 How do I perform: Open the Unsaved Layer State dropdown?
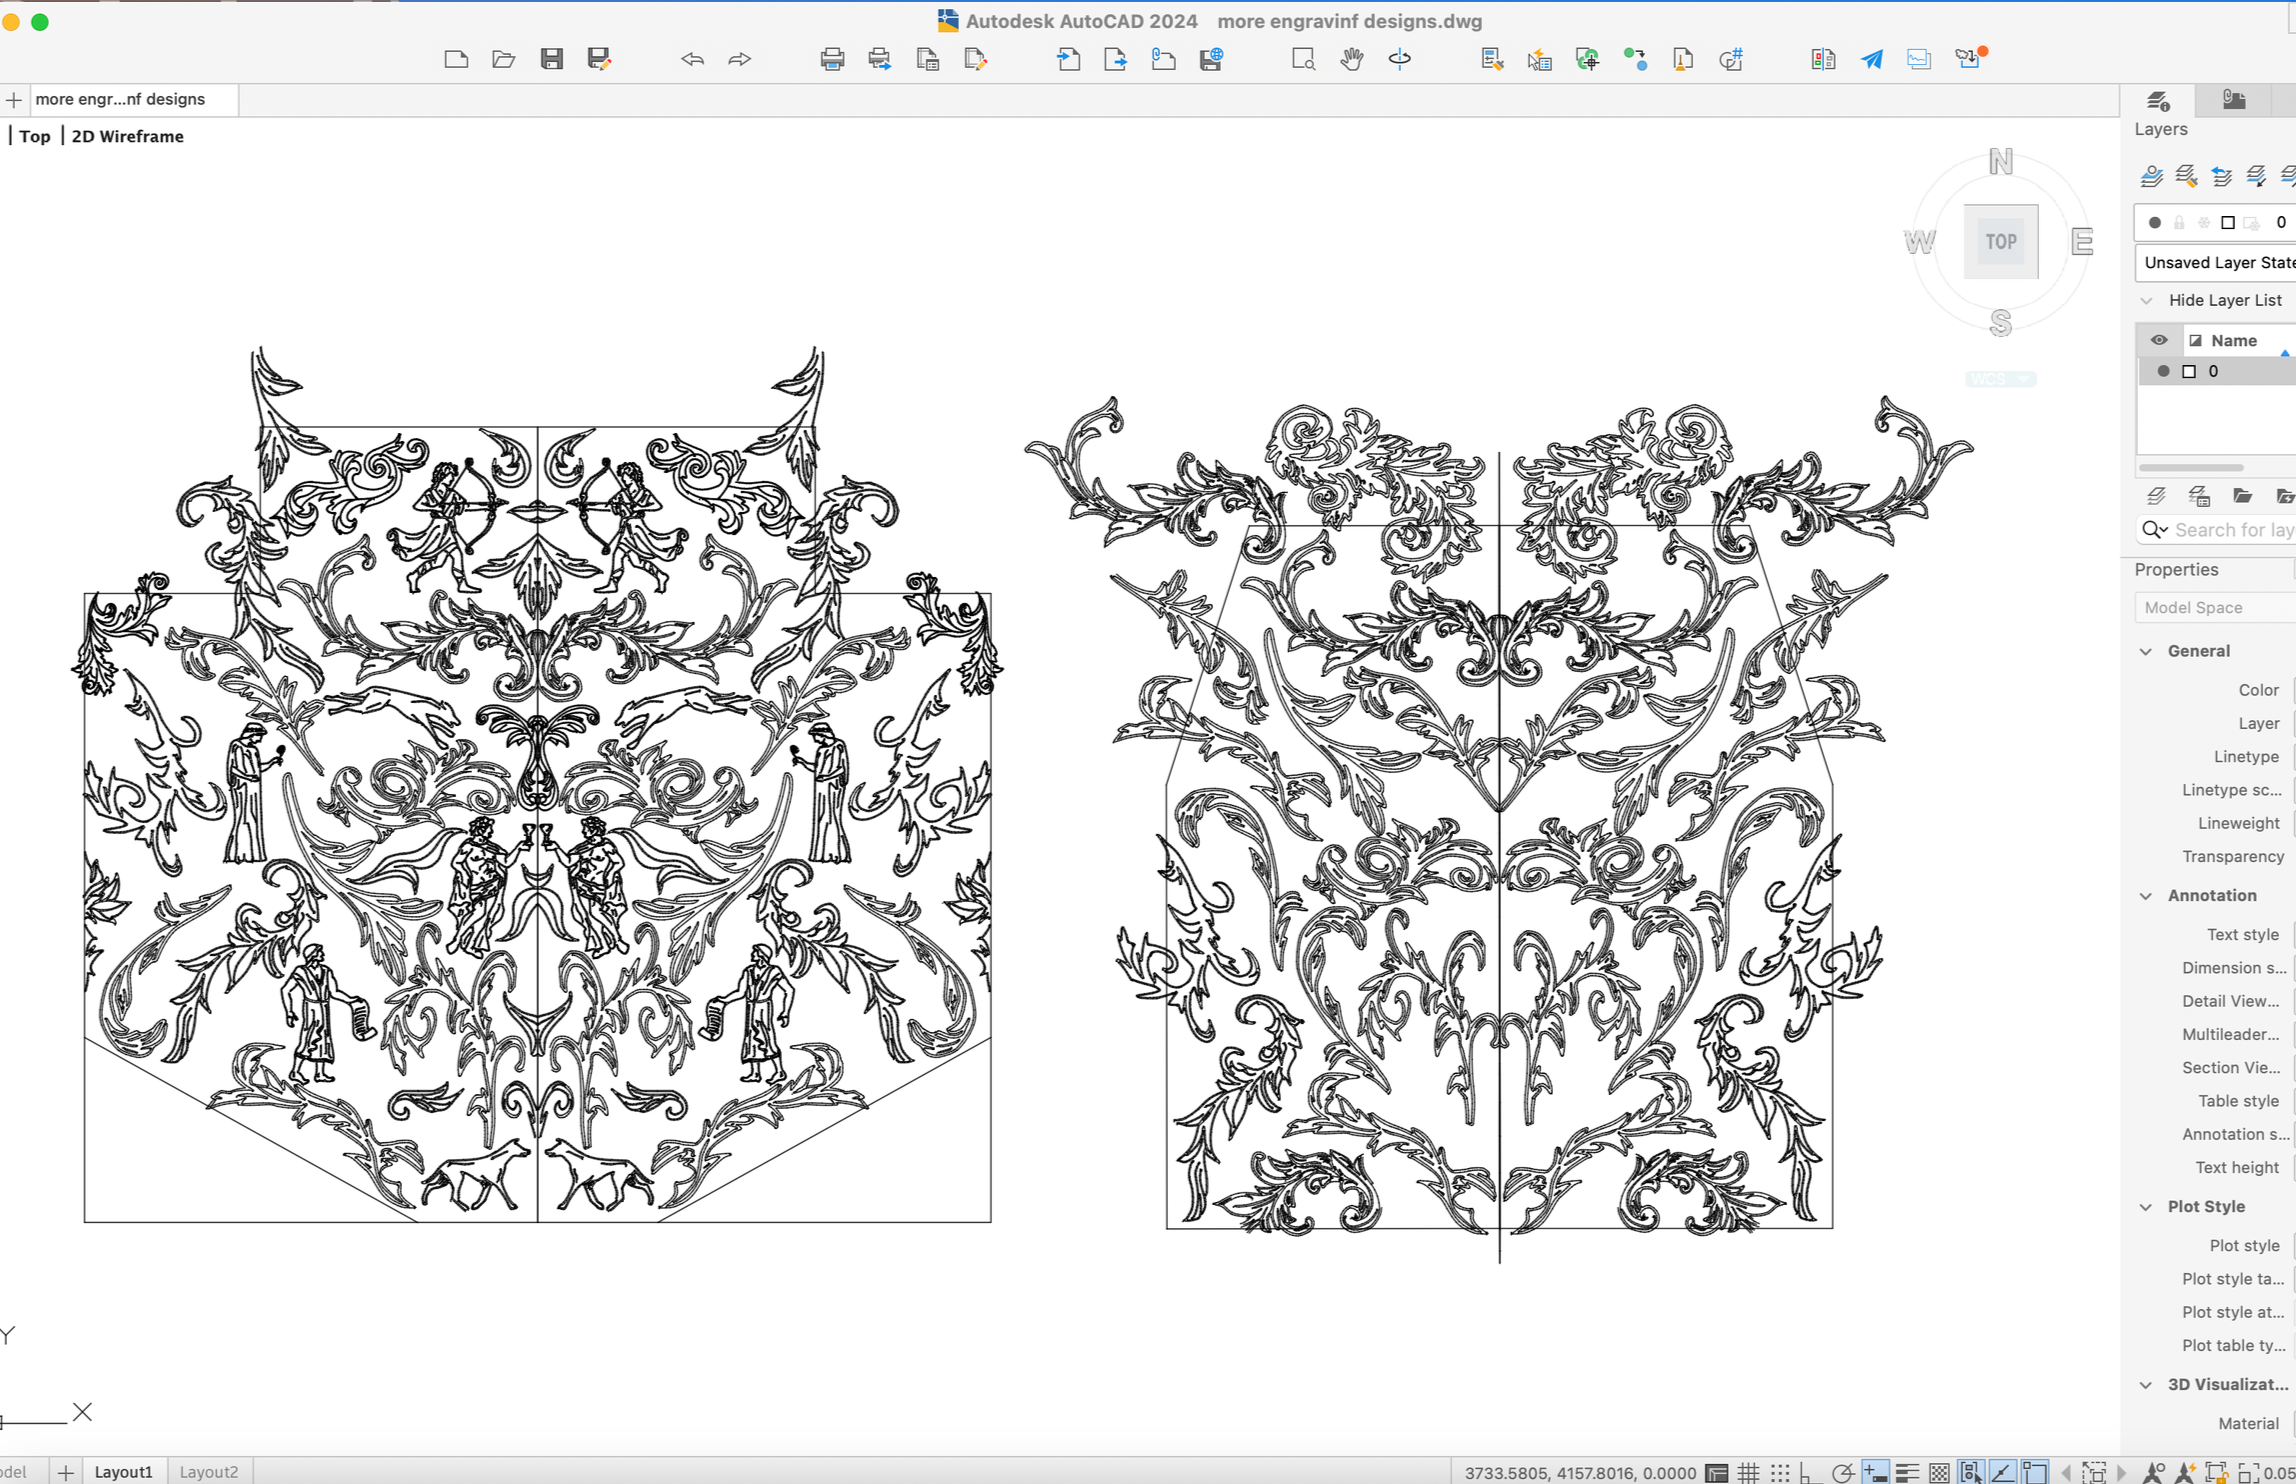point(2215,262)
